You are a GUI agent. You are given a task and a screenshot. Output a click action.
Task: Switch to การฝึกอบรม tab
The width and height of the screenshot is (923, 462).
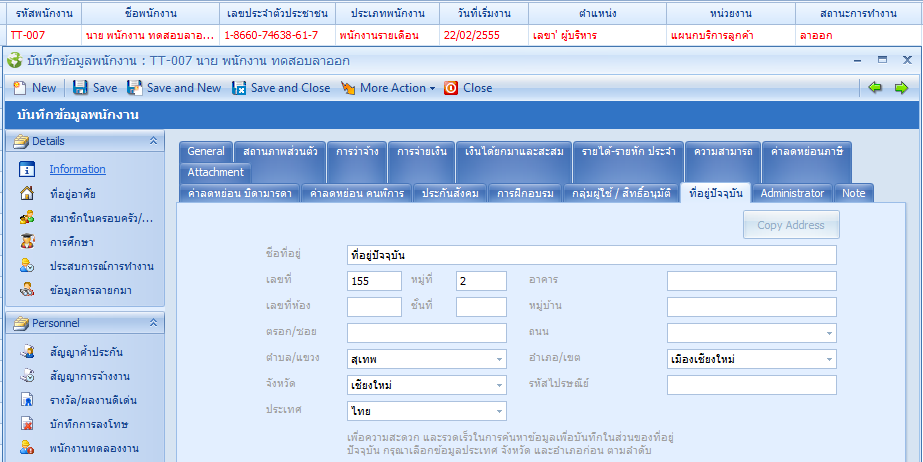pos(525,193)
